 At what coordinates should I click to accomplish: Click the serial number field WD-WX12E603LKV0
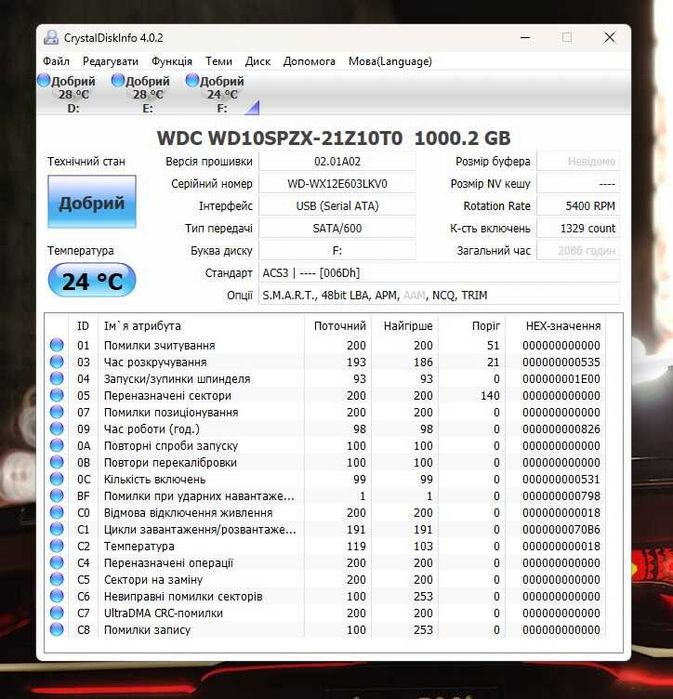tap(337, 184)
